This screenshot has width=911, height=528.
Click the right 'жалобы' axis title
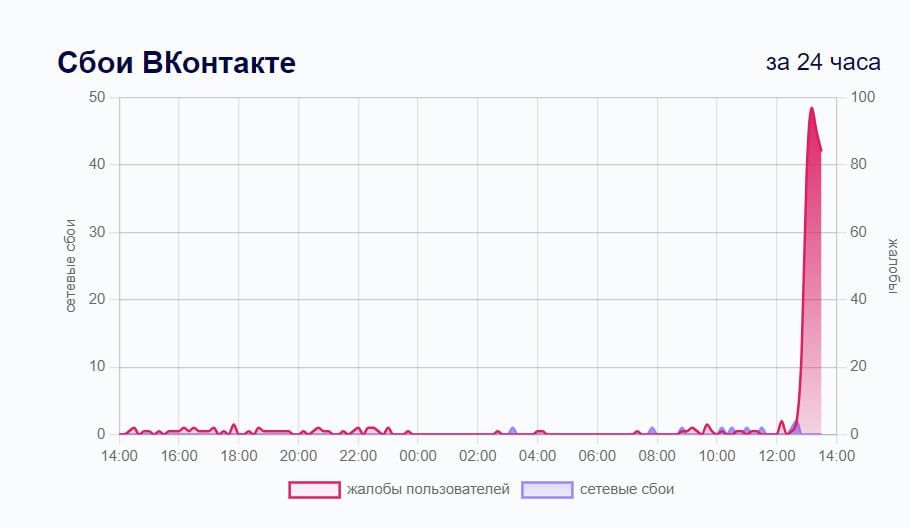click(893, 265)
